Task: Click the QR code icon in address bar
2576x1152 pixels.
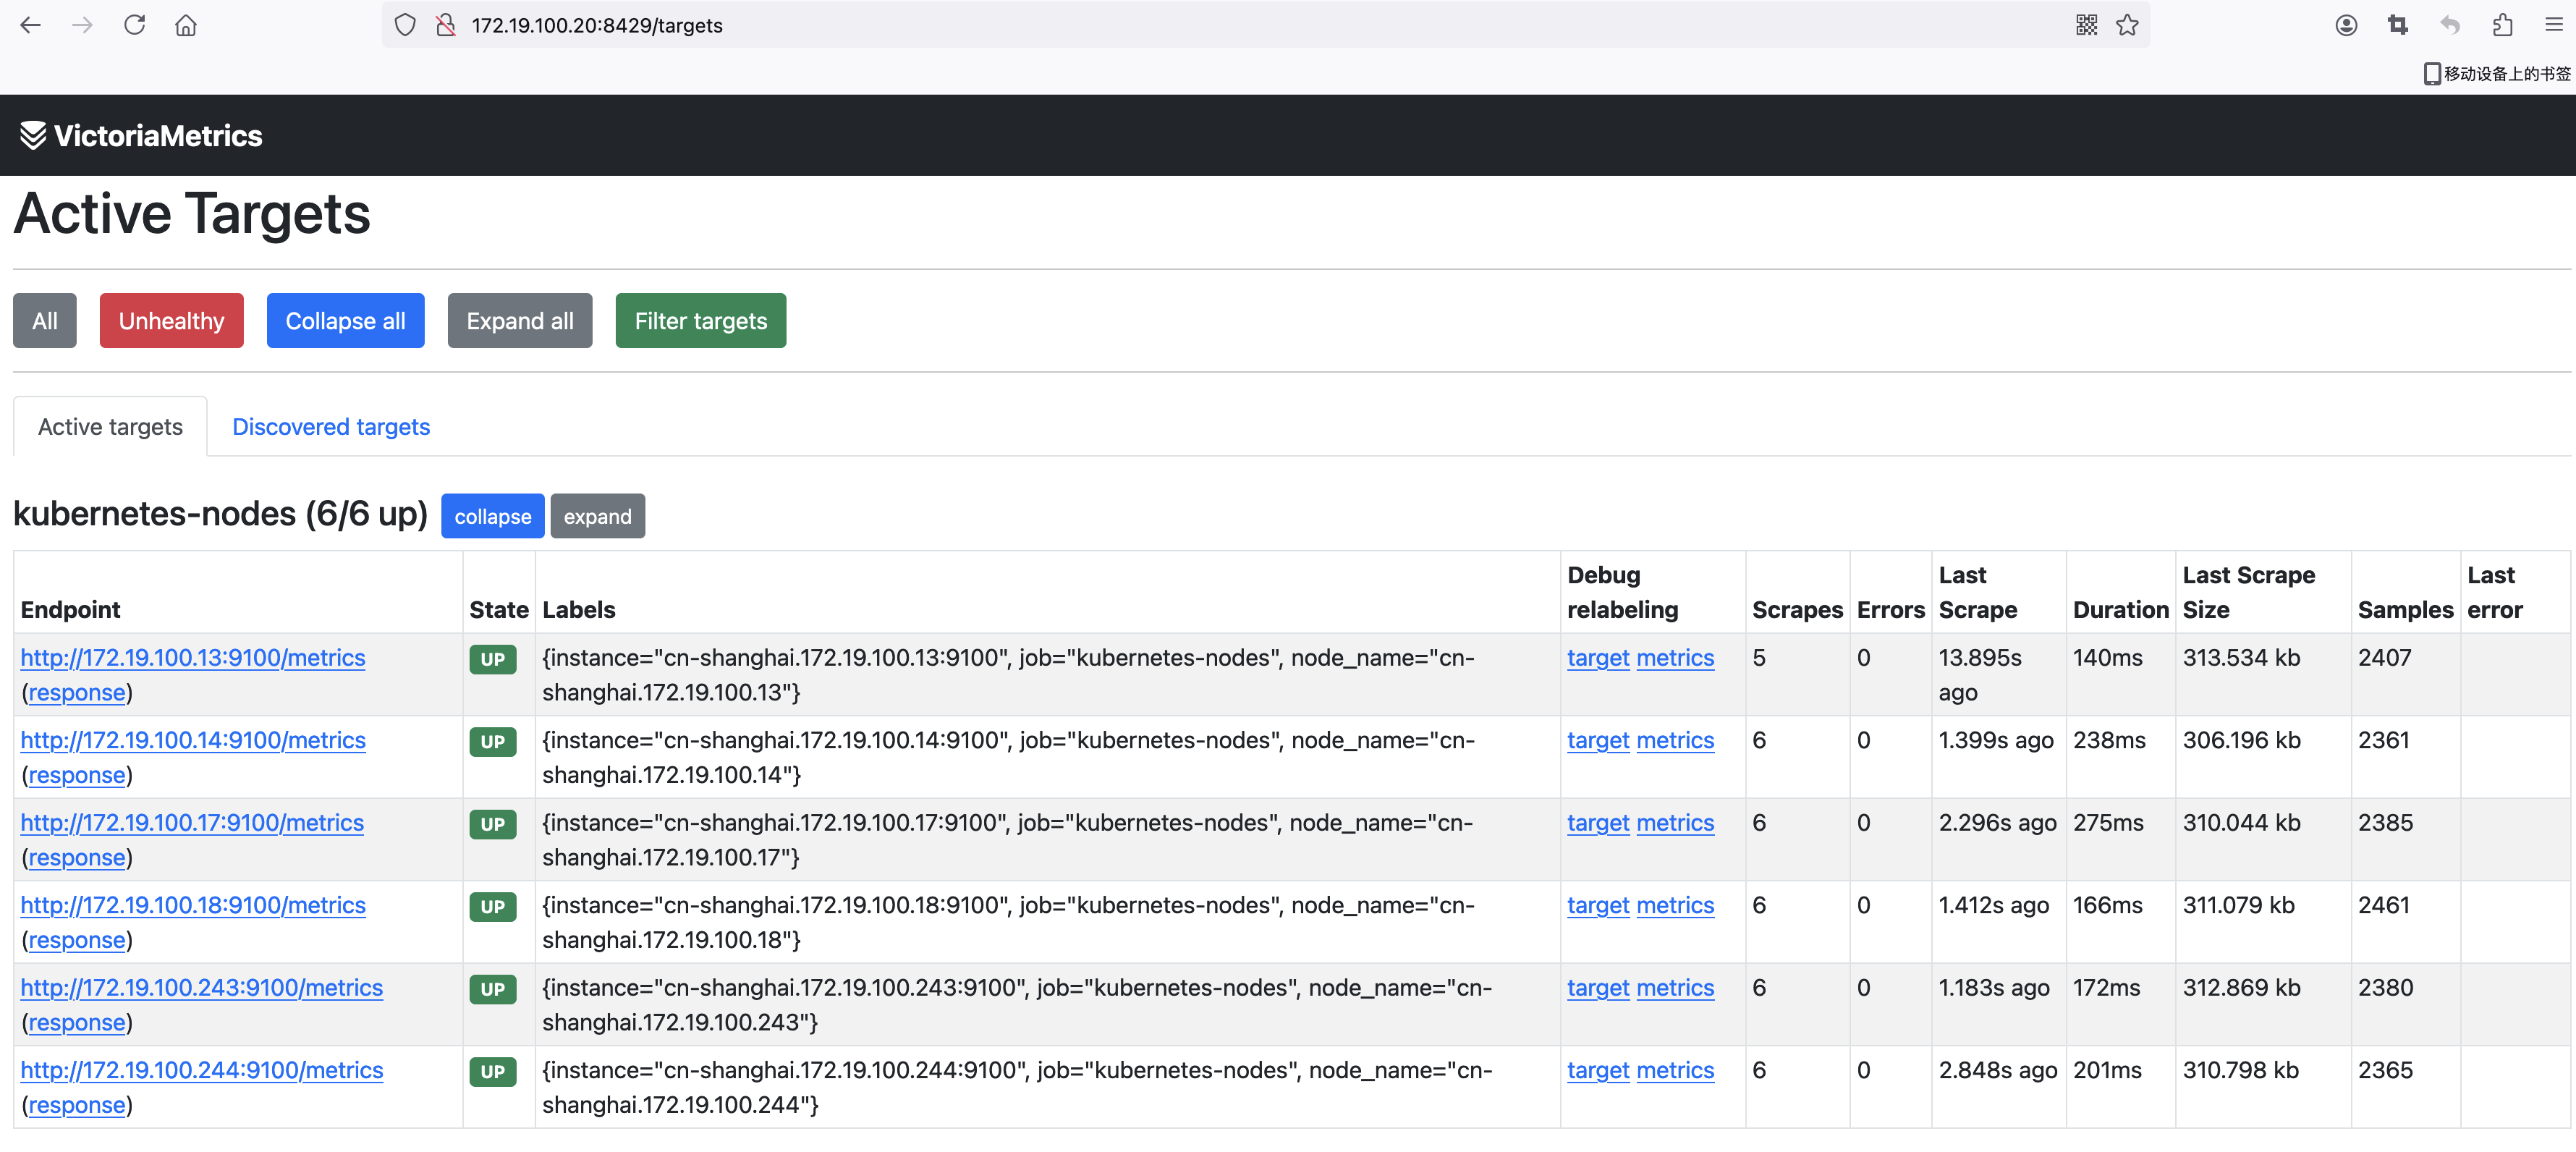Action: click(2086, 25)
